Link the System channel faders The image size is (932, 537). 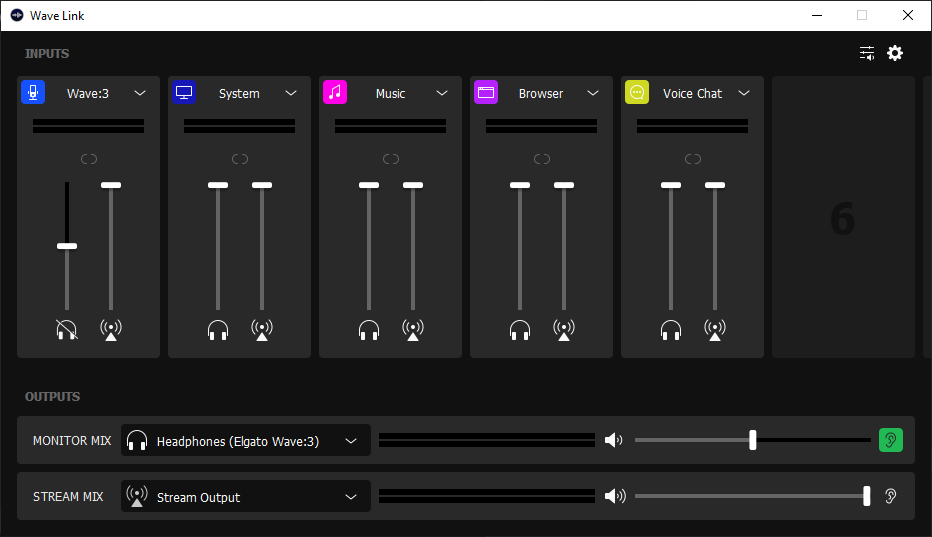tap(240, 159)
